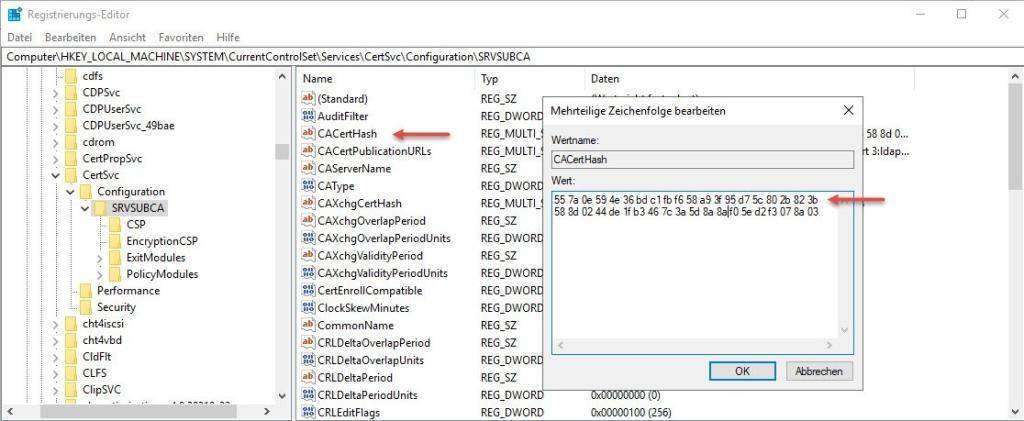Image resolution: width=1024 pixels, height=421 pixels.
Task: Click the AuditFilter DWORD value icon
Action: point(308,117)
